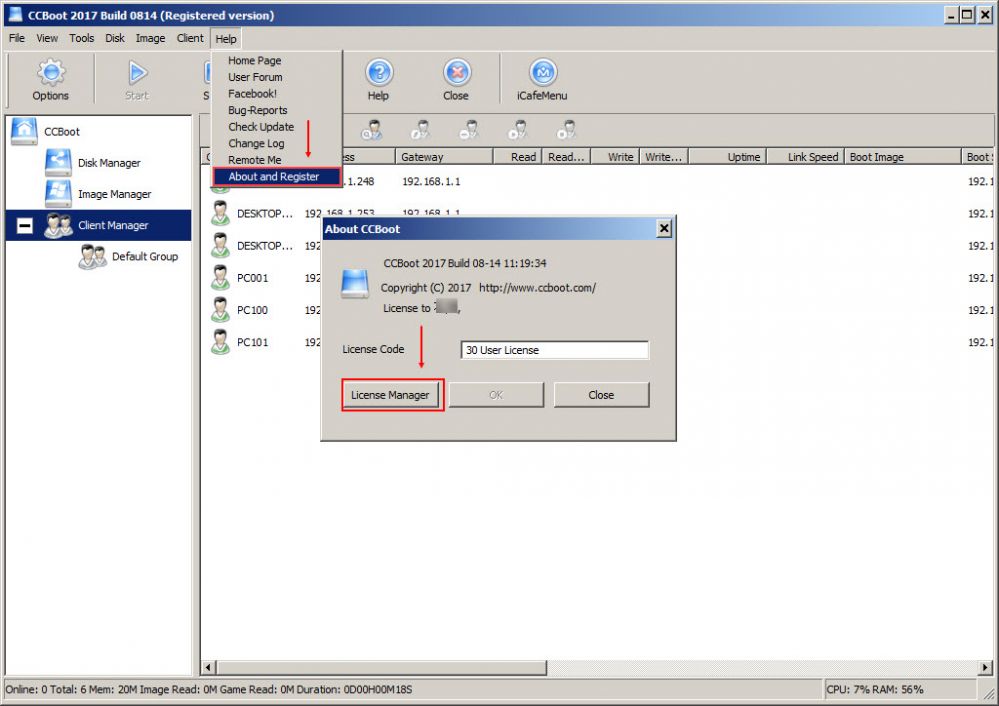This screenshot has width=999, height=706.
Task: Open the File menu
Action: (17, 38)
